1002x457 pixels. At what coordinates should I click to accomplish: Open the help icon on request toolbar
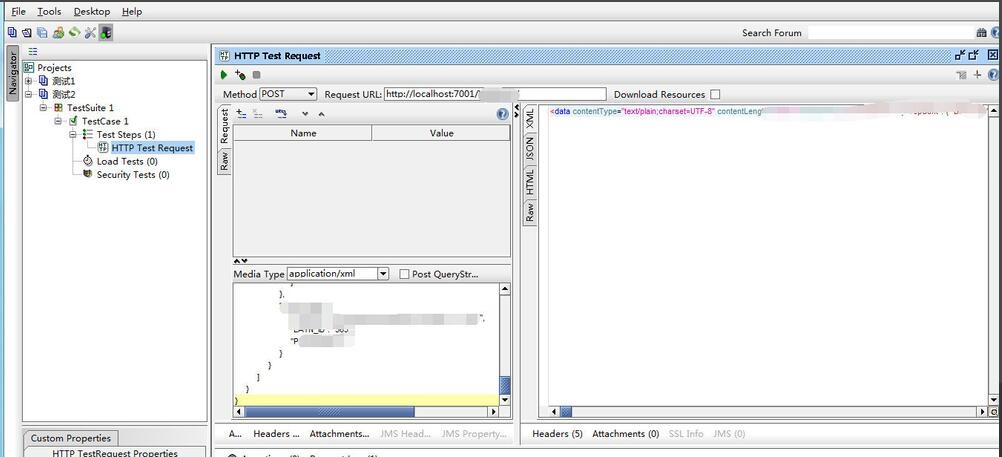994,75
